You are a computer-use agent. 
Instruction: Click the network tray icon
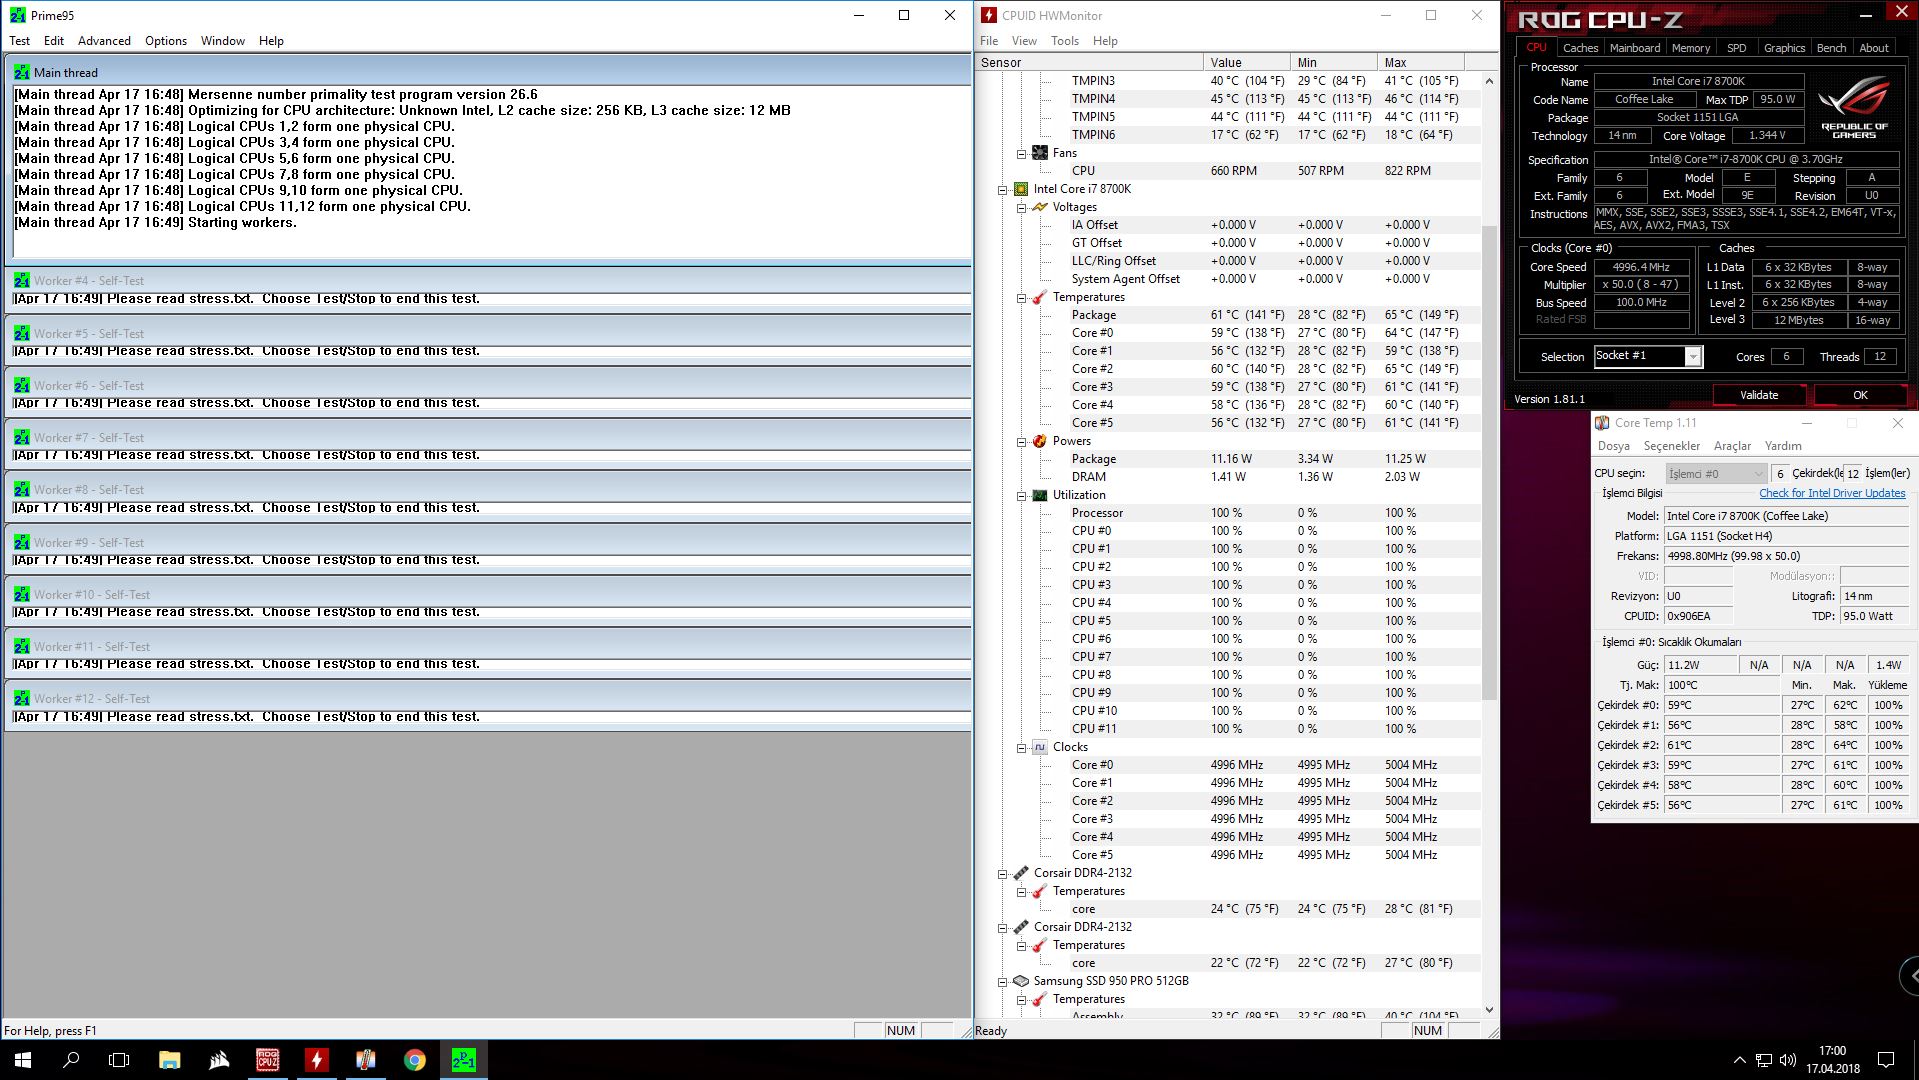tap(1764, 1060)
